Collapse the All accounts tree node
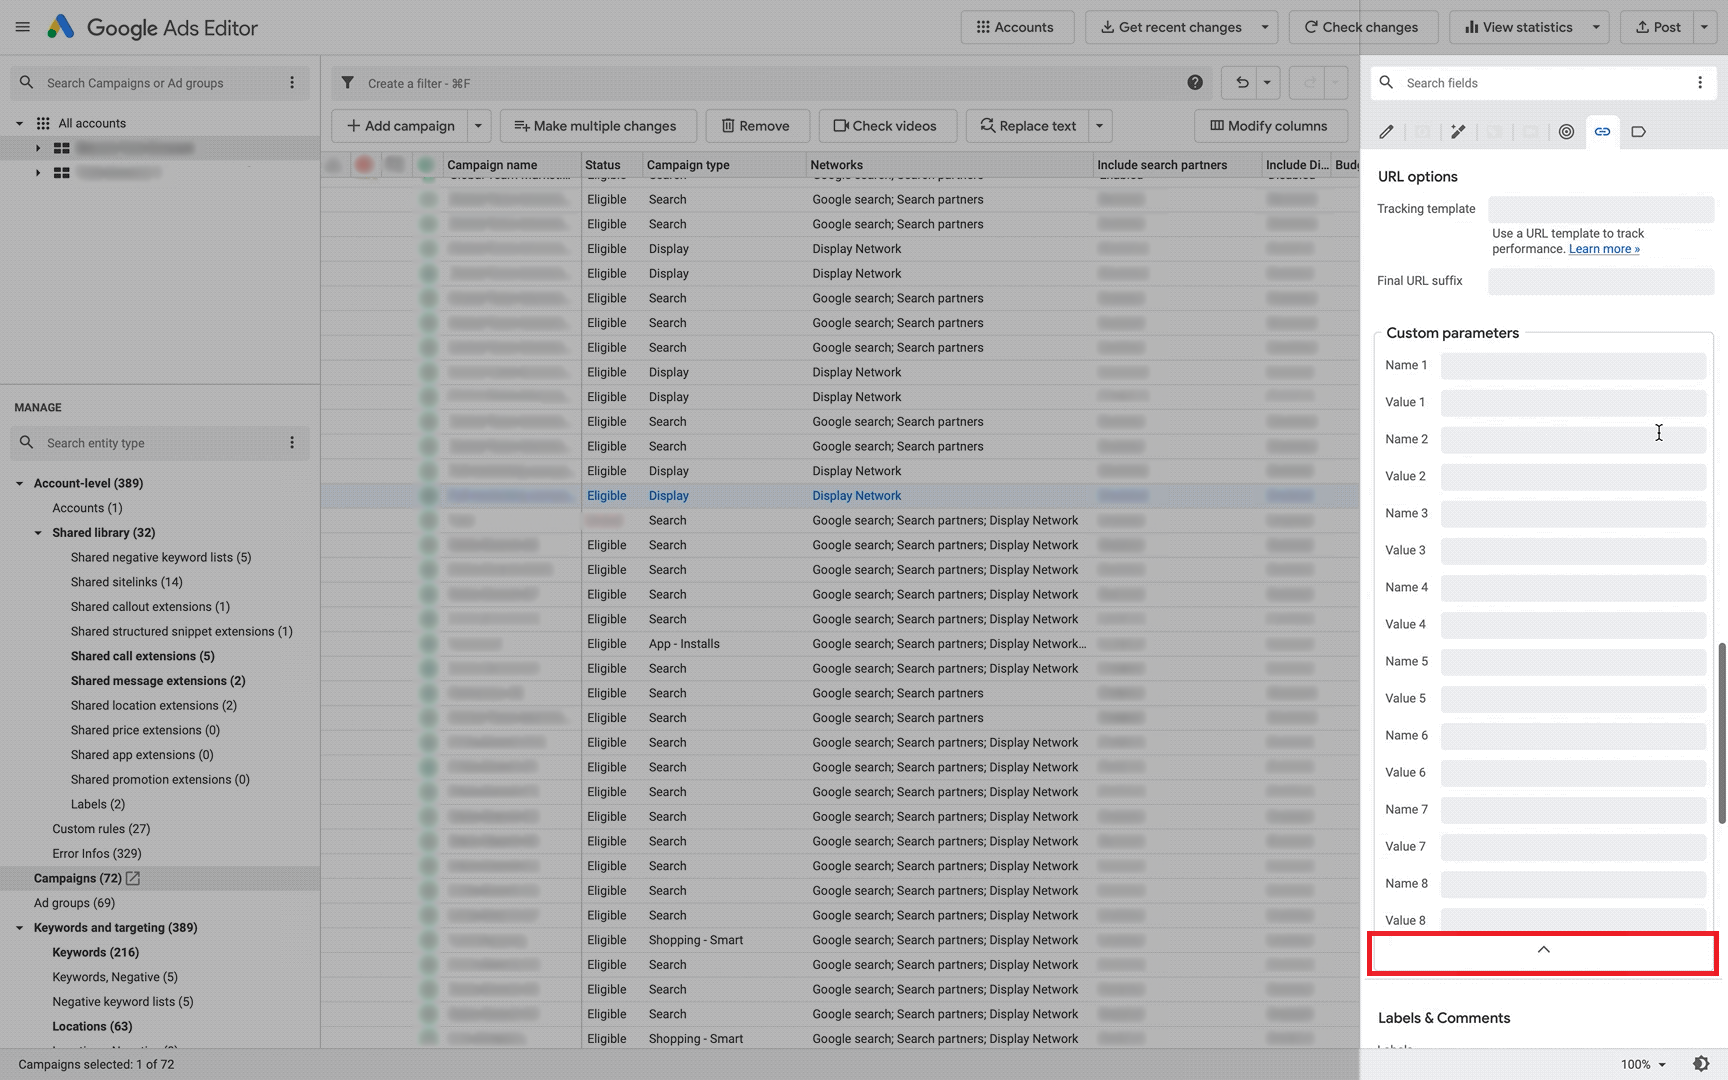Image resolution: width=1728 pixels, height=1080 pixels. pyautogui.click(x=19, y=123)
